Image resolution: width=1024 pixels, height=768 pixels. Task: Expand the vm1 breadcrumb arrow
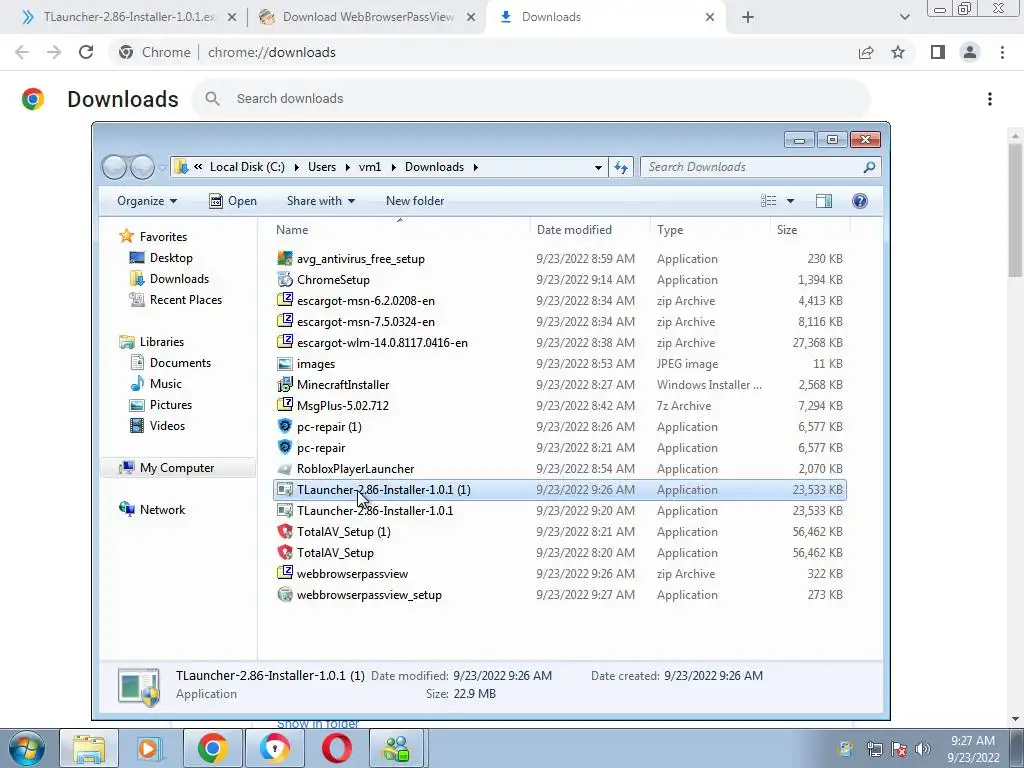click(394, 167)
